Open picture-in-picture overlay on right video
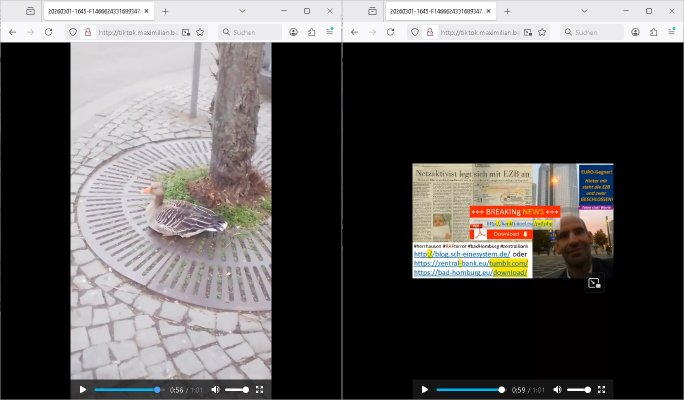The height and width of the screenshot is (400, 684). pos(594,283)
